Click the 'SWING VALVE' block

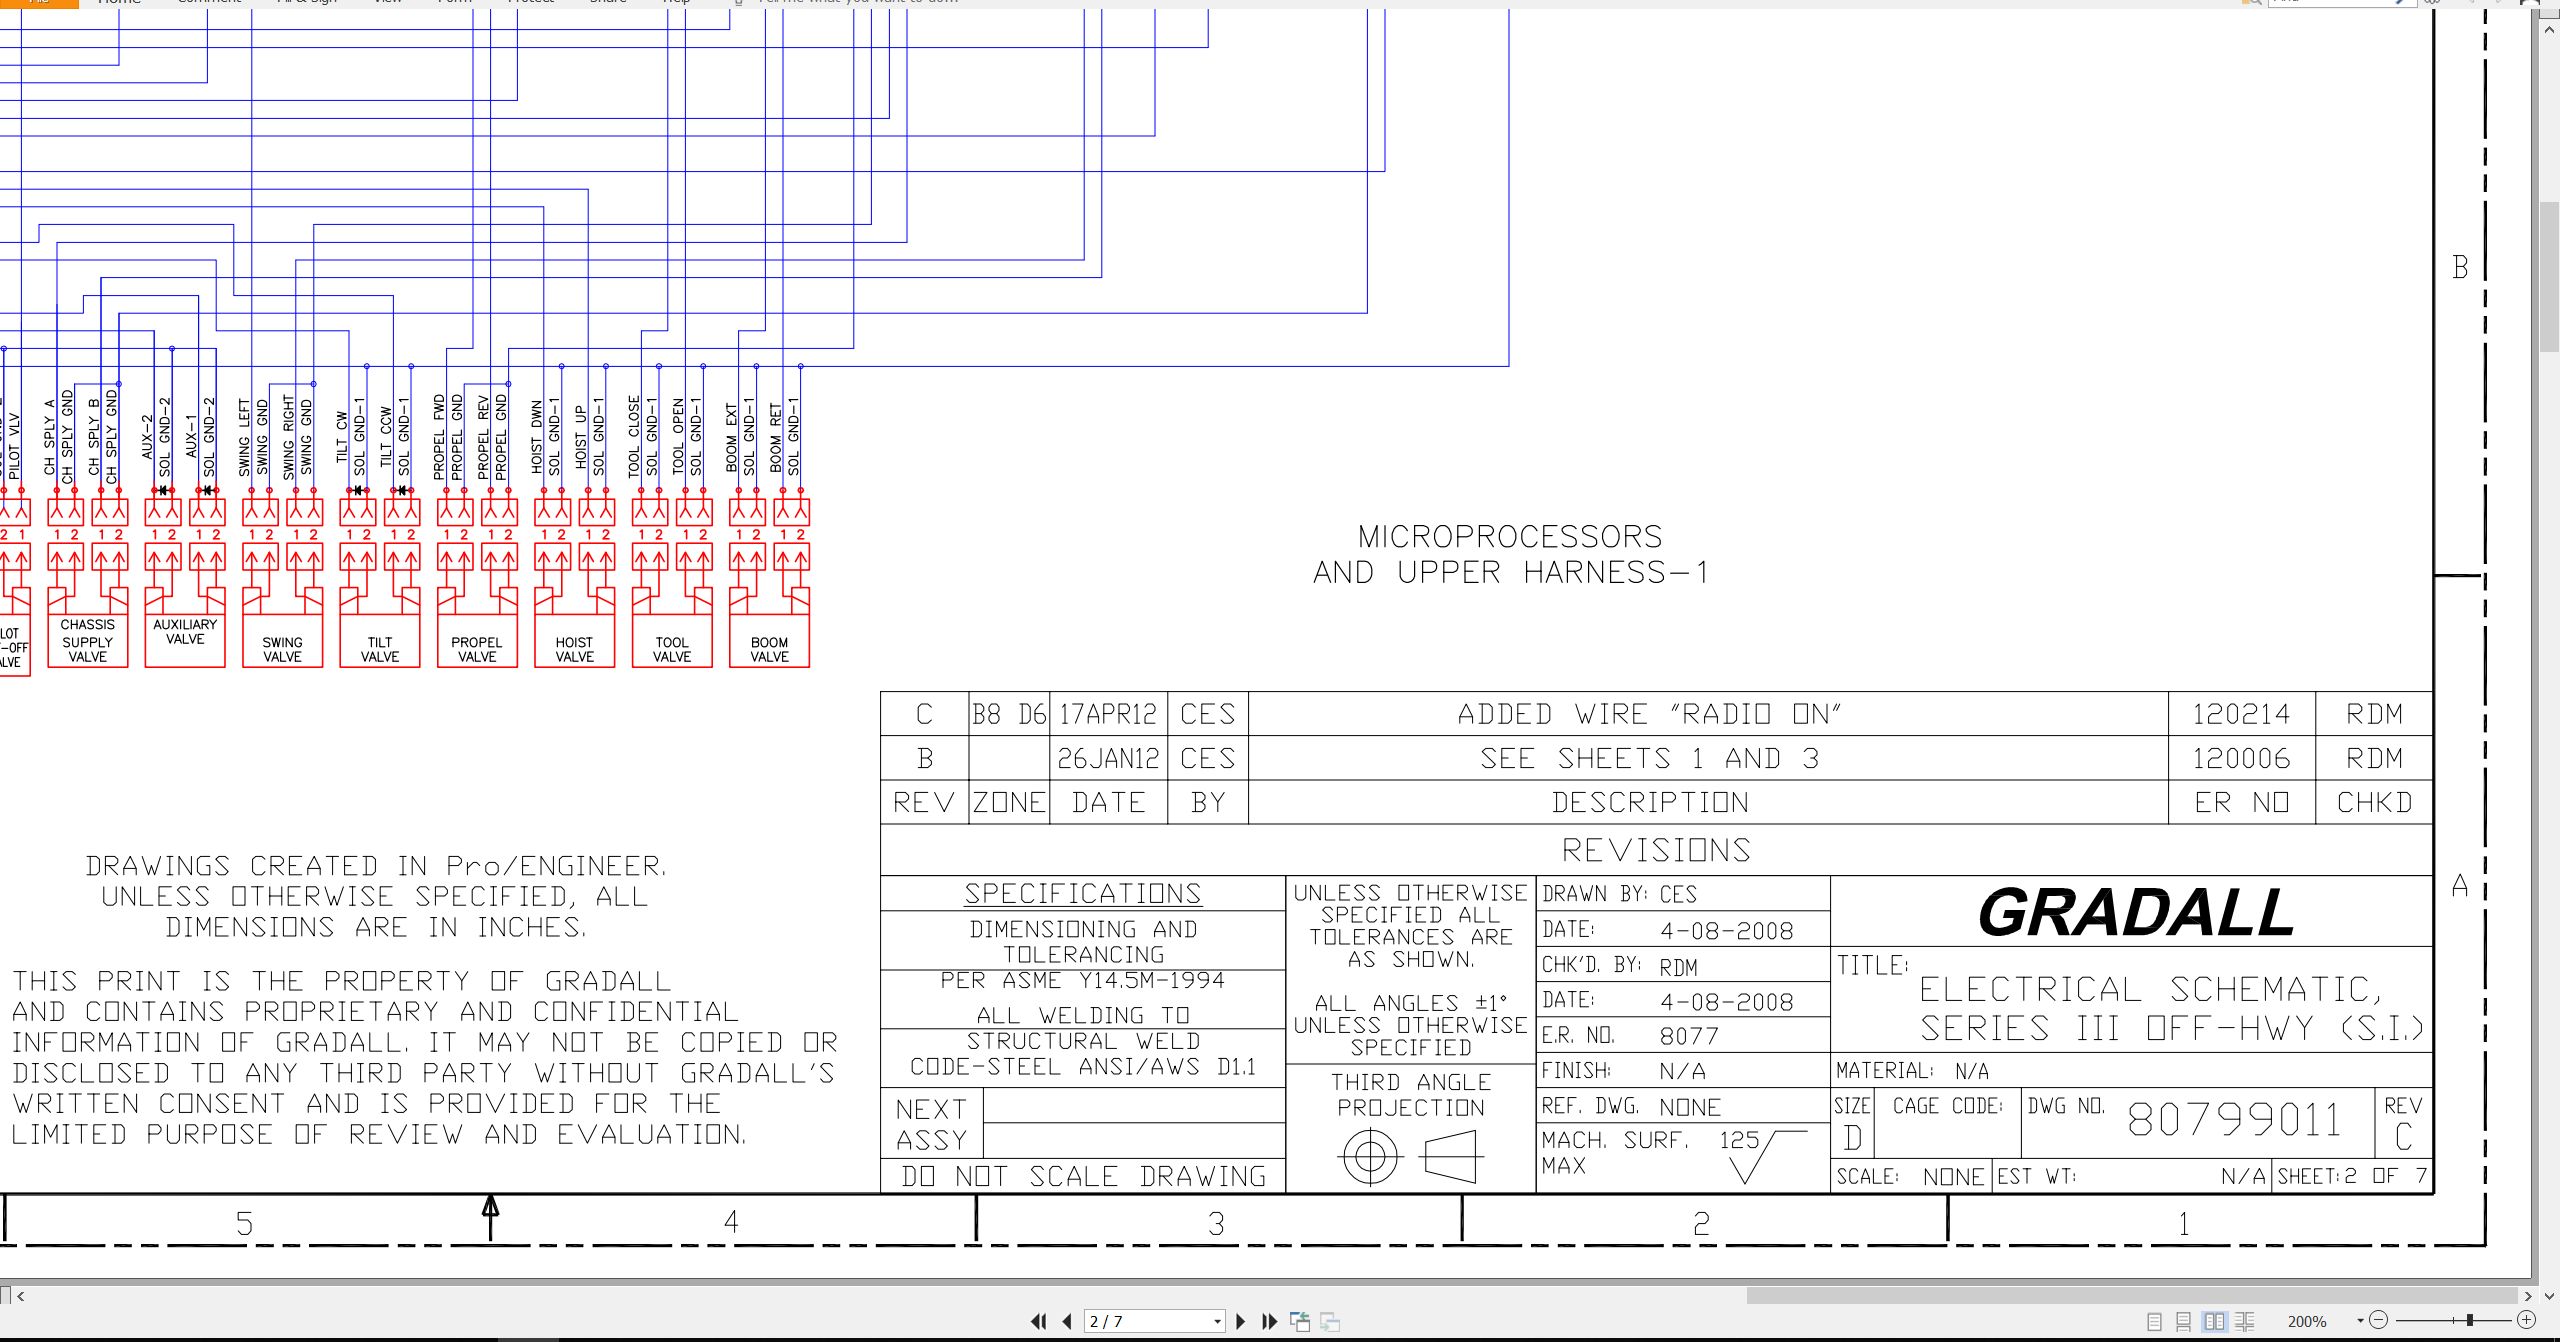282,641
